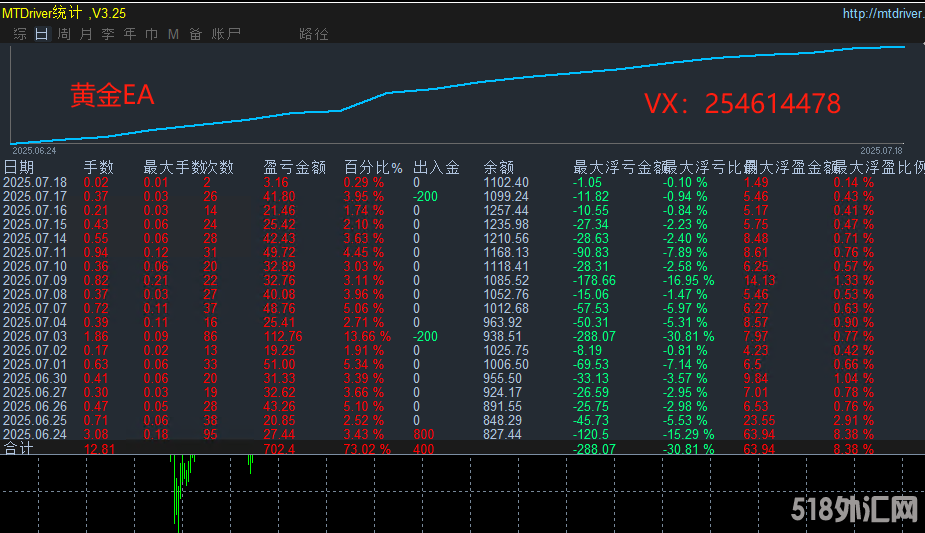Select the 2025.07.03 row with 112.76 profit
925x533 pixels.
point(35,337)
